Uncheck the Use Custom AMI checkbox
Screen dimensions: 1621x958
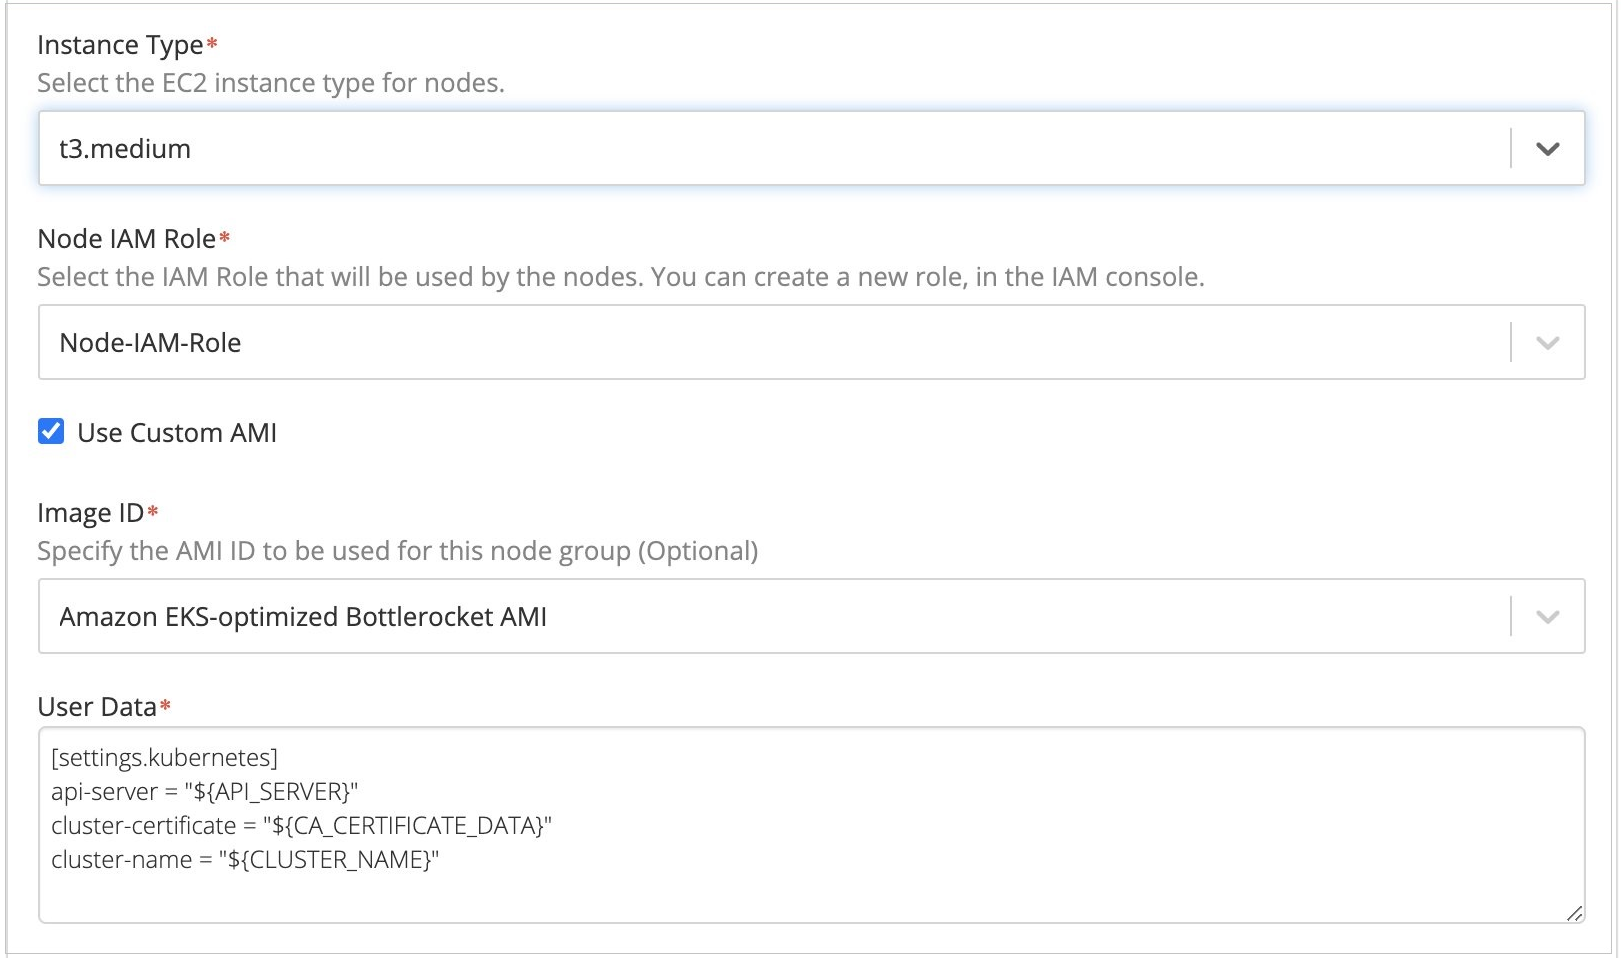pos(51,432)
